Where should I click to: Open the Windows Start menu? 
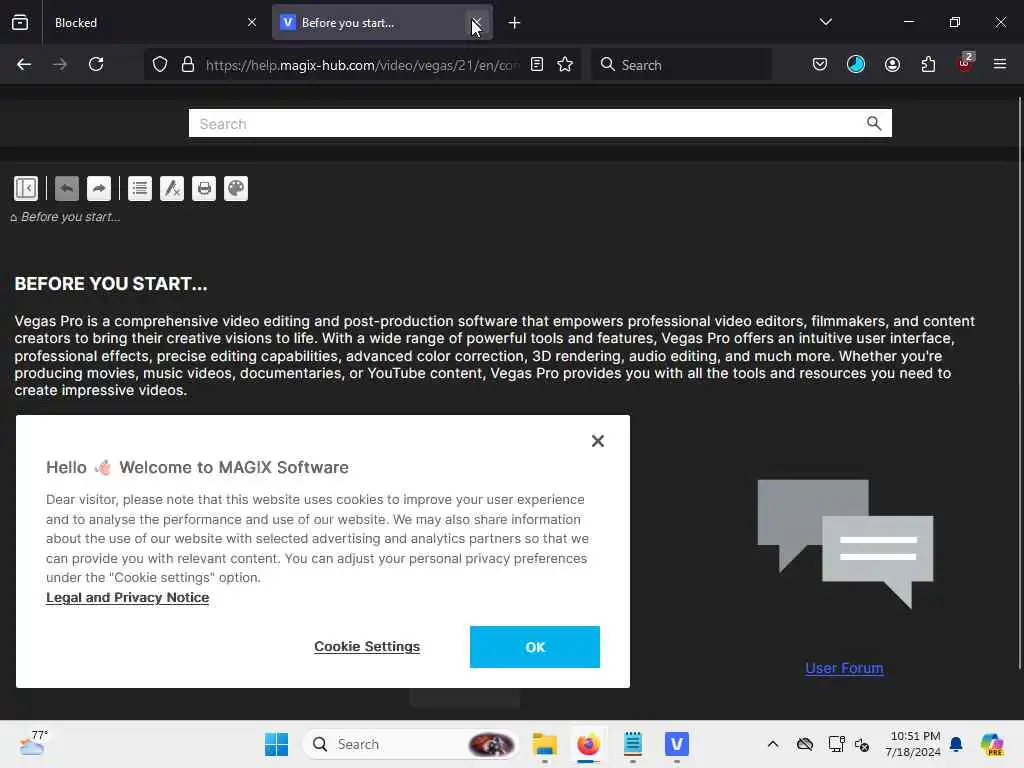(x=276, y=744)
